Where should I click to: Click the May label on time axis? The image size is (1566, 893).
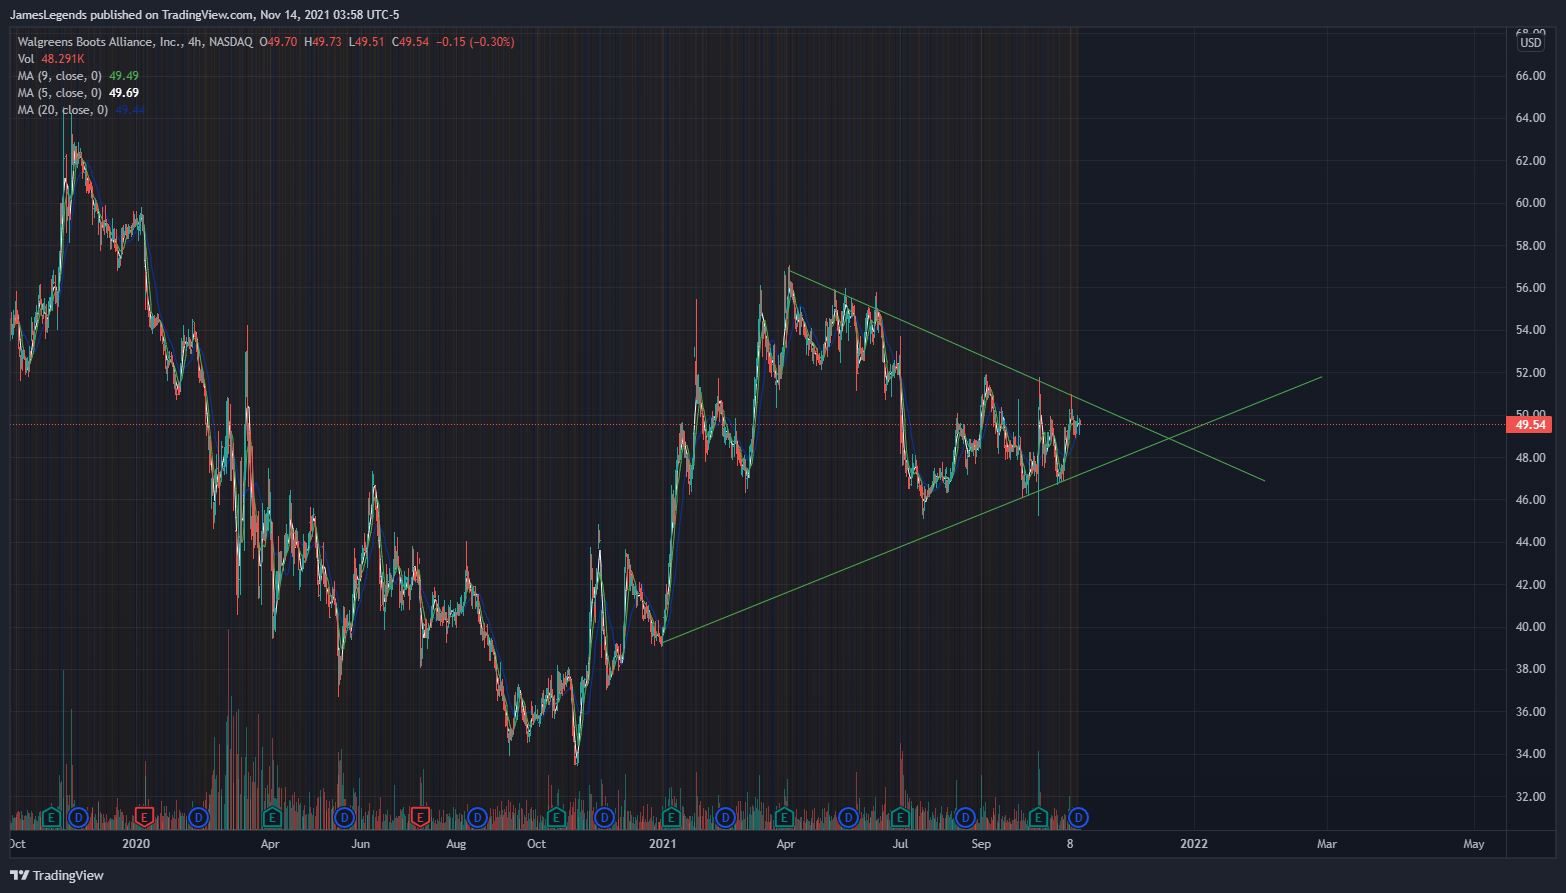point(1474,844)
